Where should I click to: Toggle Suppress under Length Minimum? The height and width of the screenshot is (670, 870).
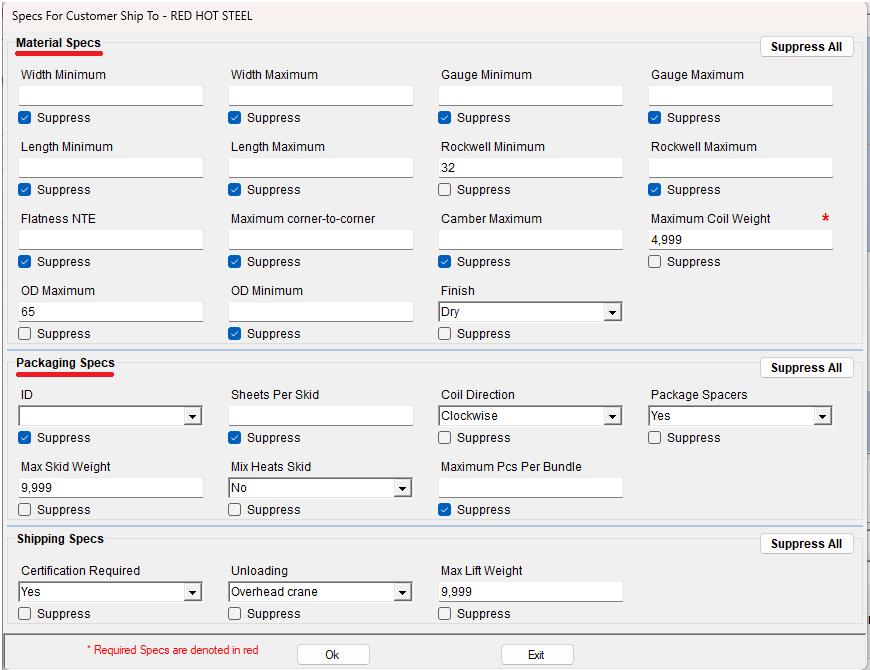click(x=24, y=190)
